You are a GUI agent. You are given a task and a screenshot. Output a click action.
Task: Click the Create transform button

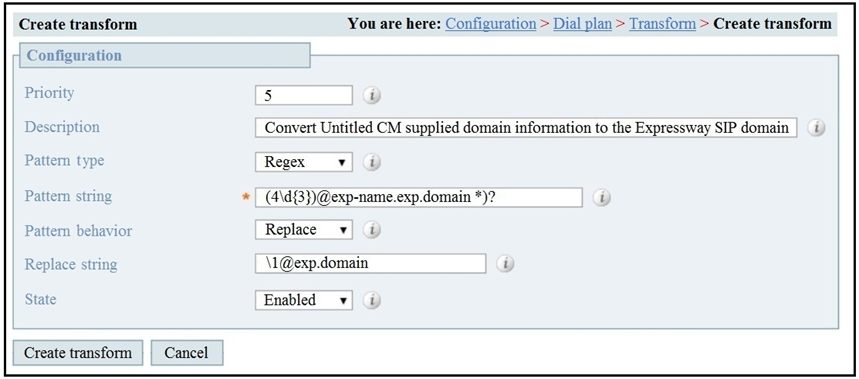point(78,353)
